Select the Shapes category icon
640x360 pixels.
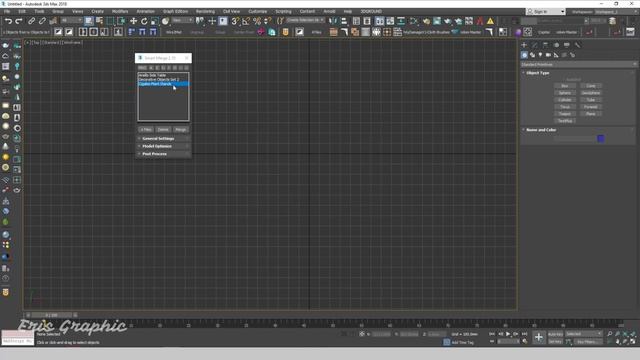[532, 55]
